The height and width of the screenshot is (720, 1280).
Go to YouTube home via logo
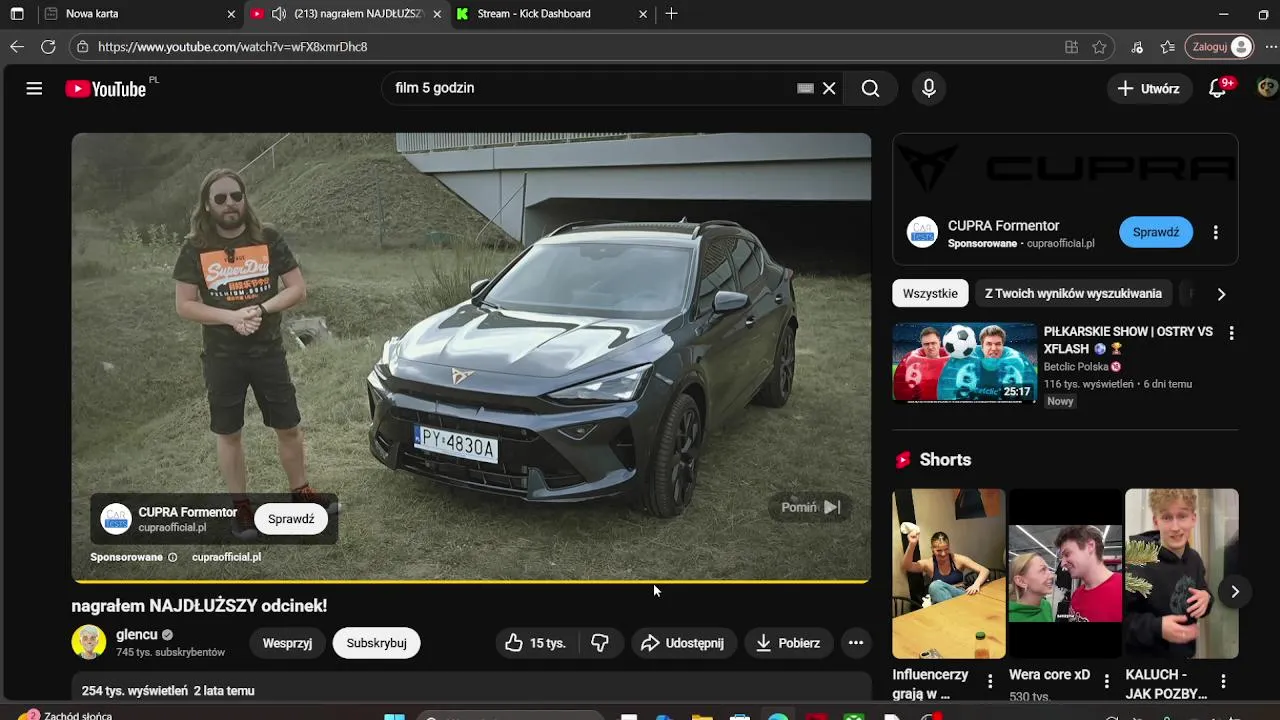tap(105, 89)
